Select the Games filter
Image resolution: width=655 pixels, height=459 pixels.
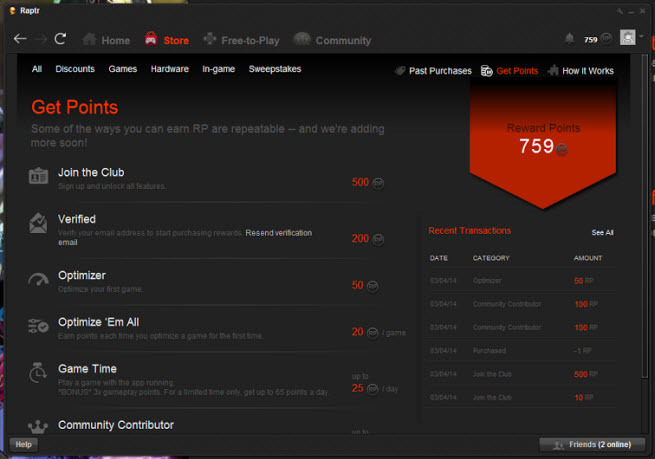[123, 69]
